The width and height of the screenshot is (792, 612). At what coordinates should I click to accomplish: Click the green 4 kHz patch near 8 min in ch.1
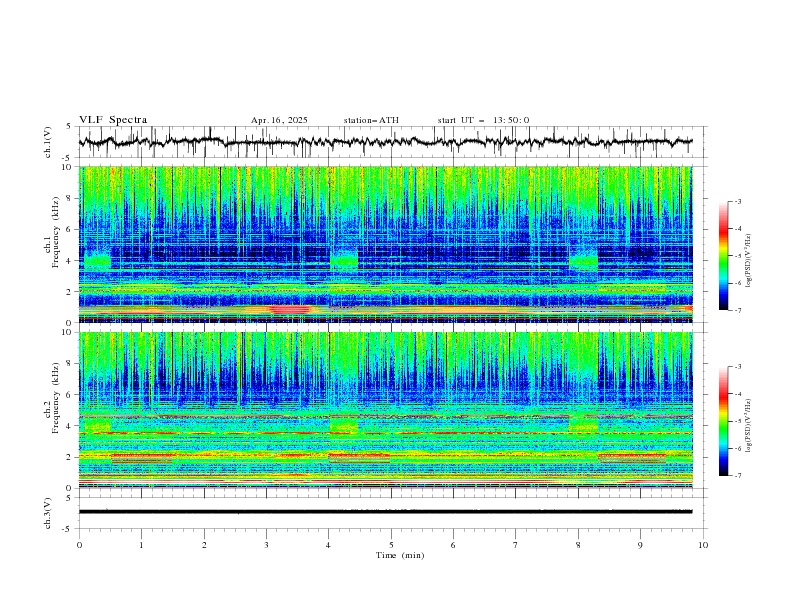583,260
